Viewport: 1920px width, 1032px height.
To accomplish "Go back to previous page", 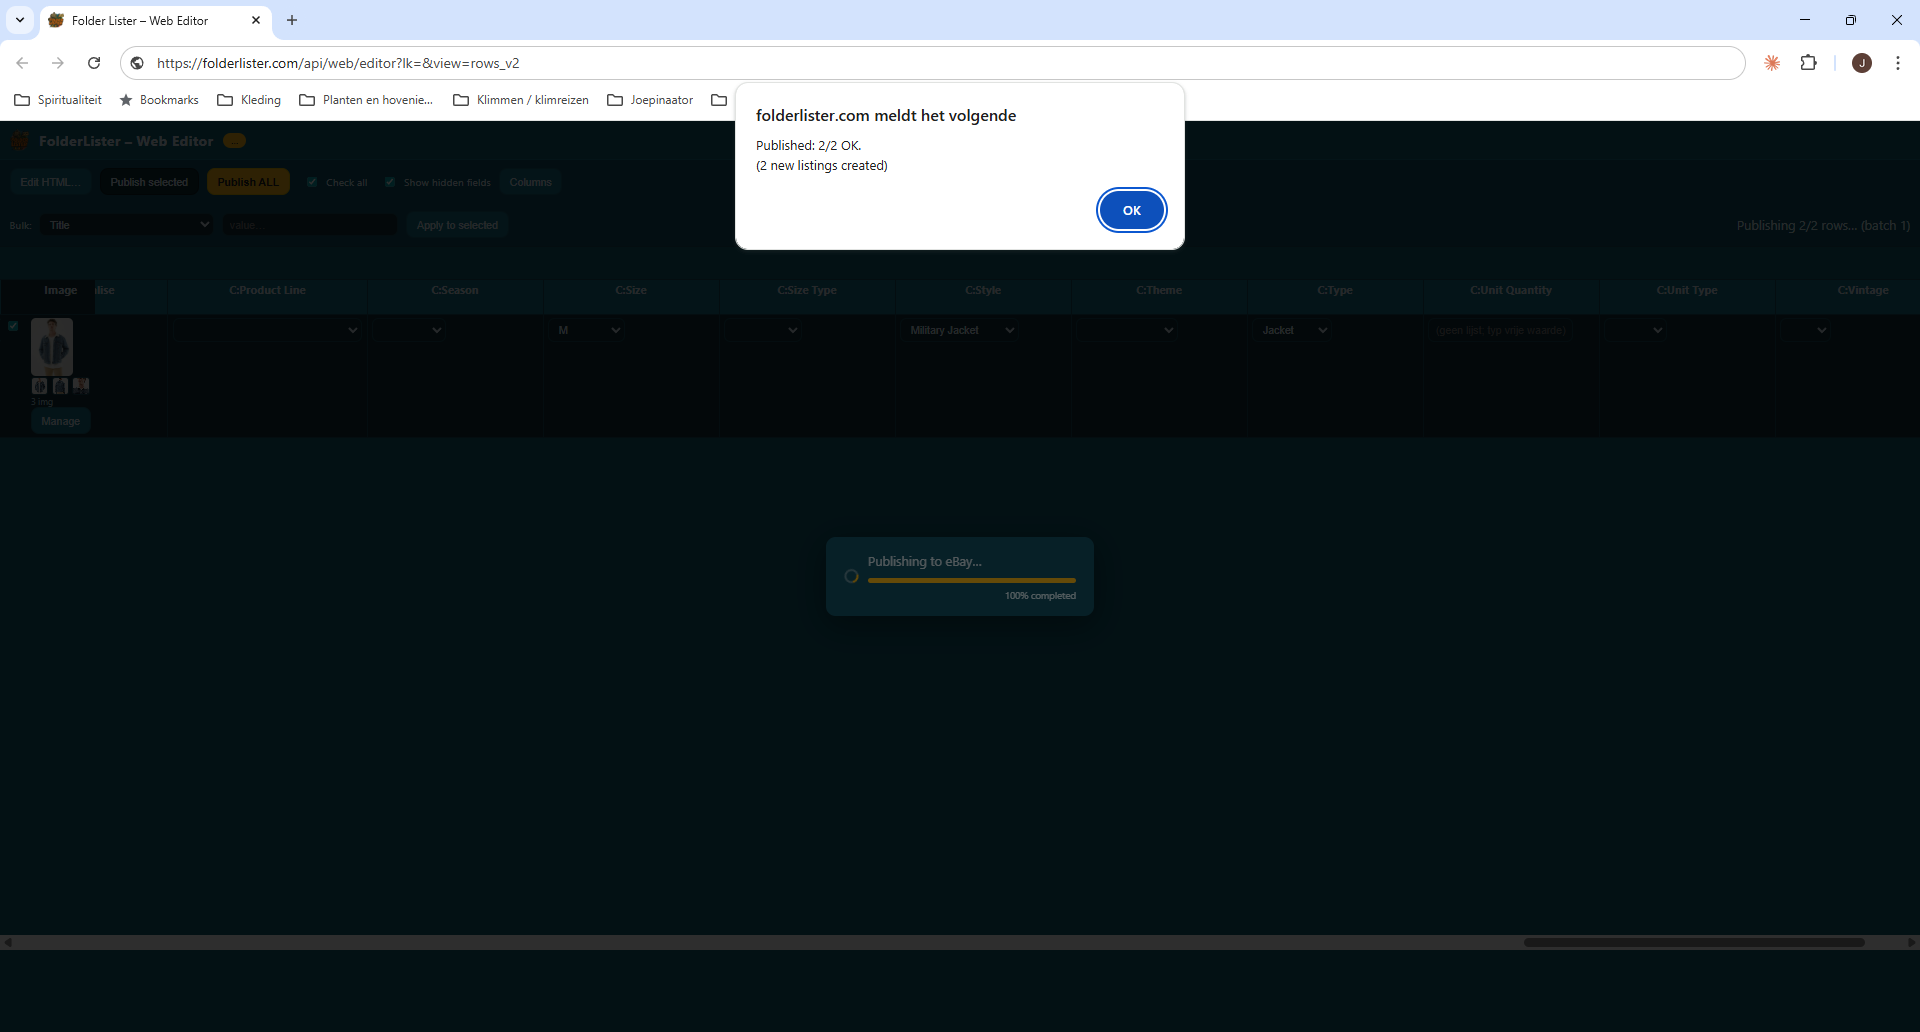I will coord(22,63).
